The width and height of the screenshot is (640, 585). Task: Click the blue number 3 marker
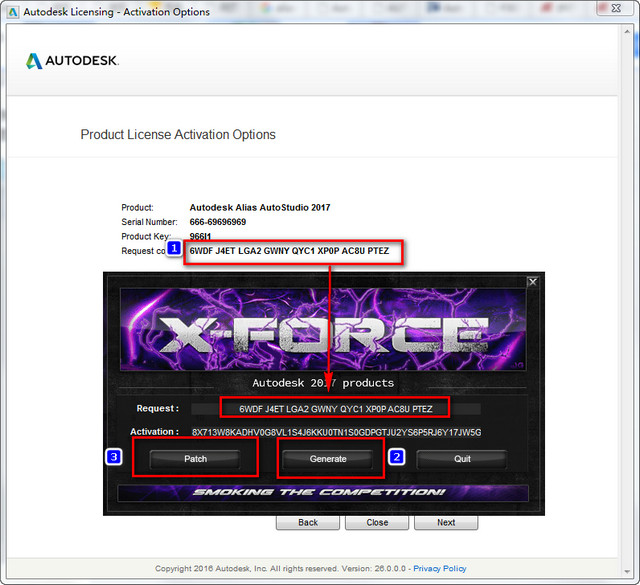pyautogui.click(x=115, y=457)
